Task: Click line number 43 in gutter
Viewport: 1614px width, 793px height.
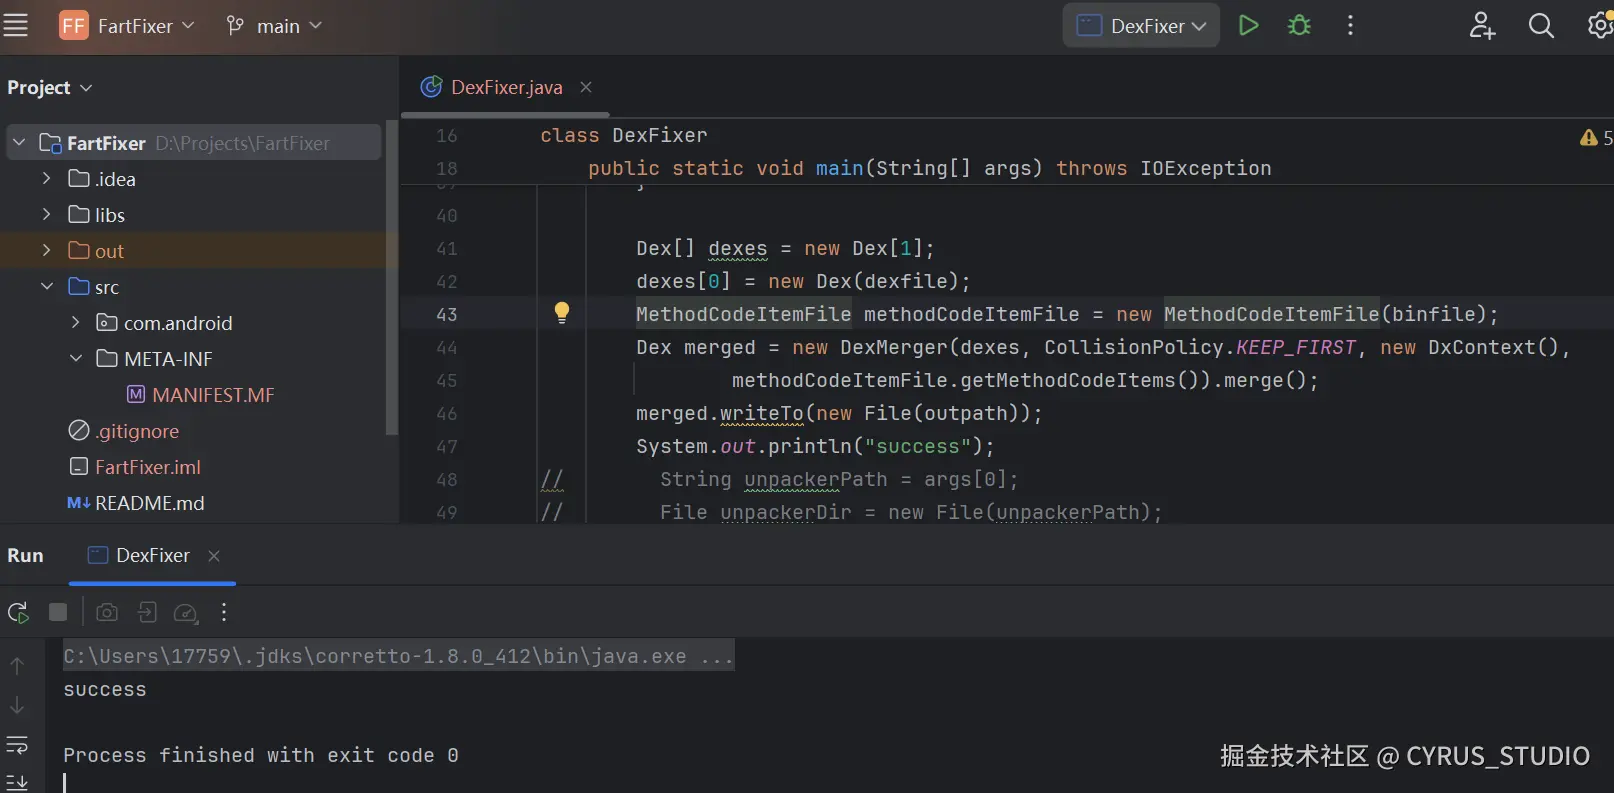Action: (x=446, y=314)
